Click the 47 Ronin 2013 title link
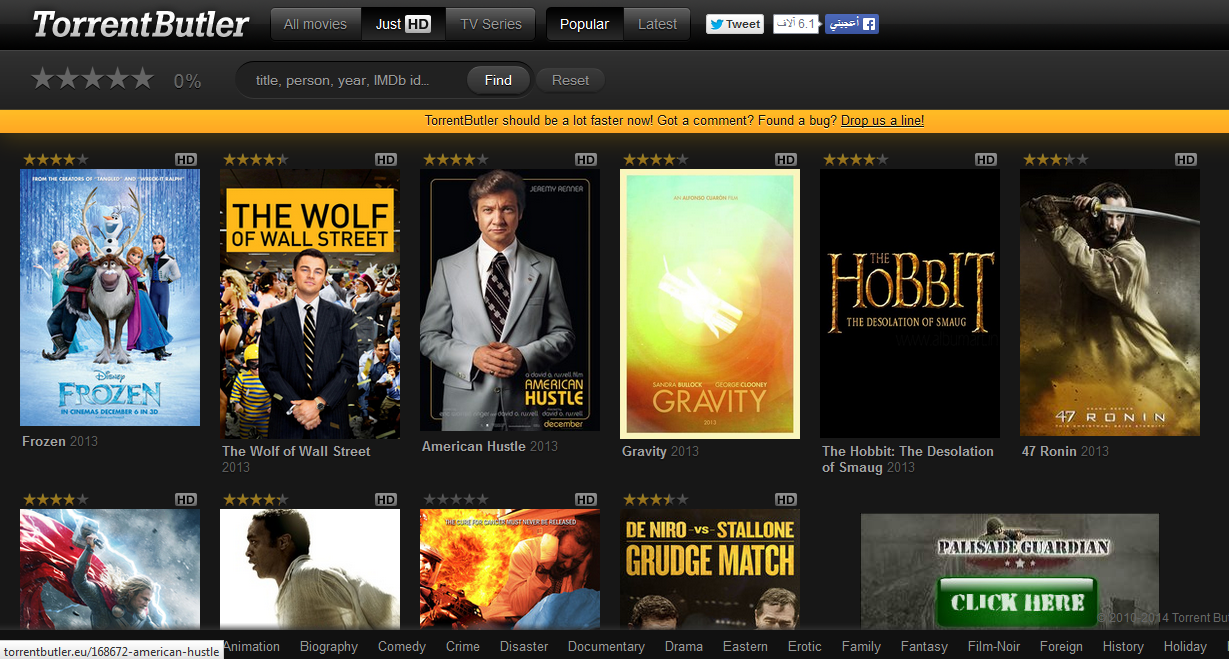The width and height of the screenshot is (1229, 659). pyautogui.click(x=1065, y=451)
